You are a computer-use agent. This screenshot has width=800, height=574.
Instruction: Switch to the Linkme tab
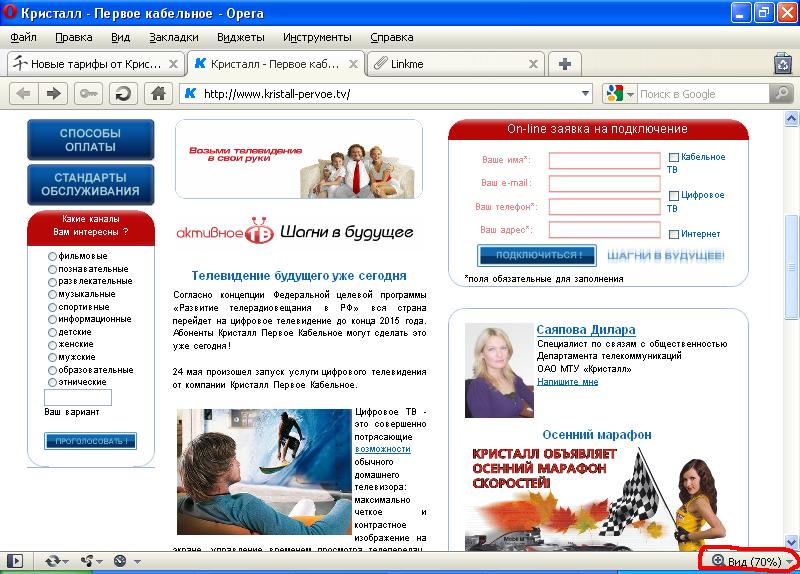pos(455,64)
